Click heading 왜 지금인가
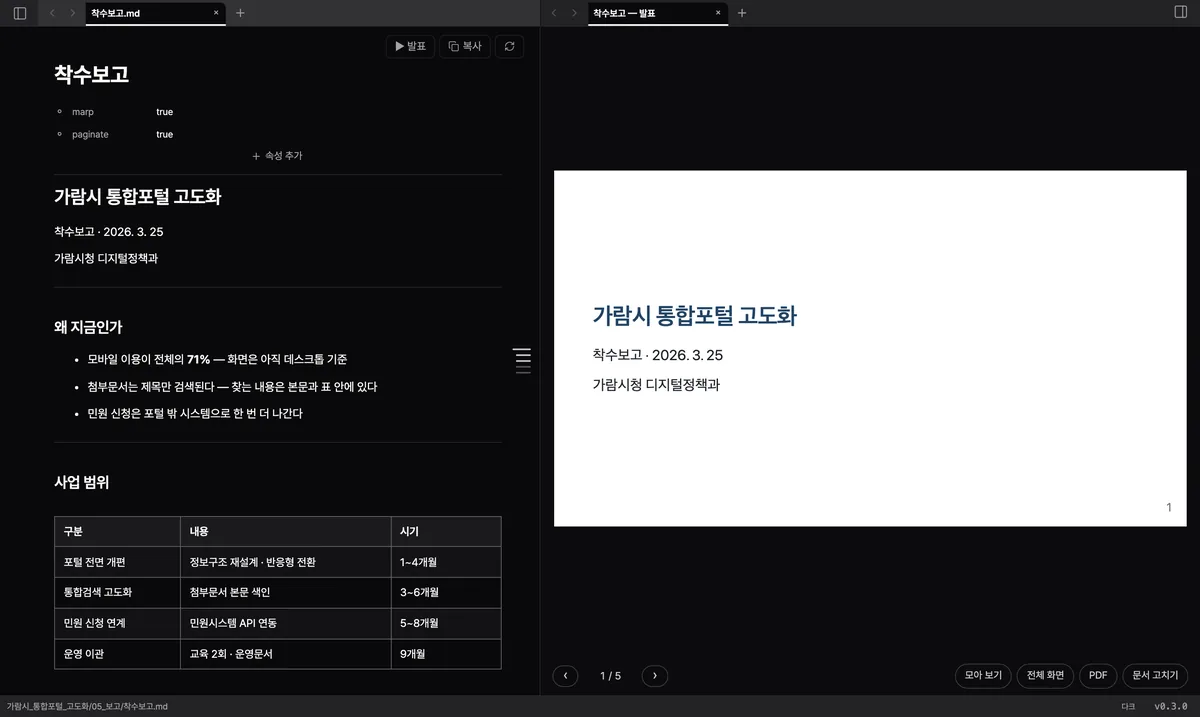 [x=88, y=327]
